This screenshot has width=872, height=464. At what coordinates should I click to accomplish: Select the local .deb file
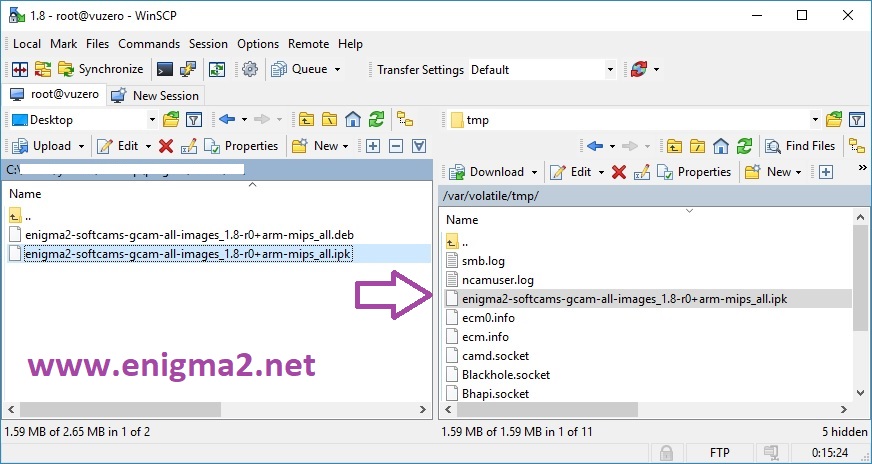(189, 235)
